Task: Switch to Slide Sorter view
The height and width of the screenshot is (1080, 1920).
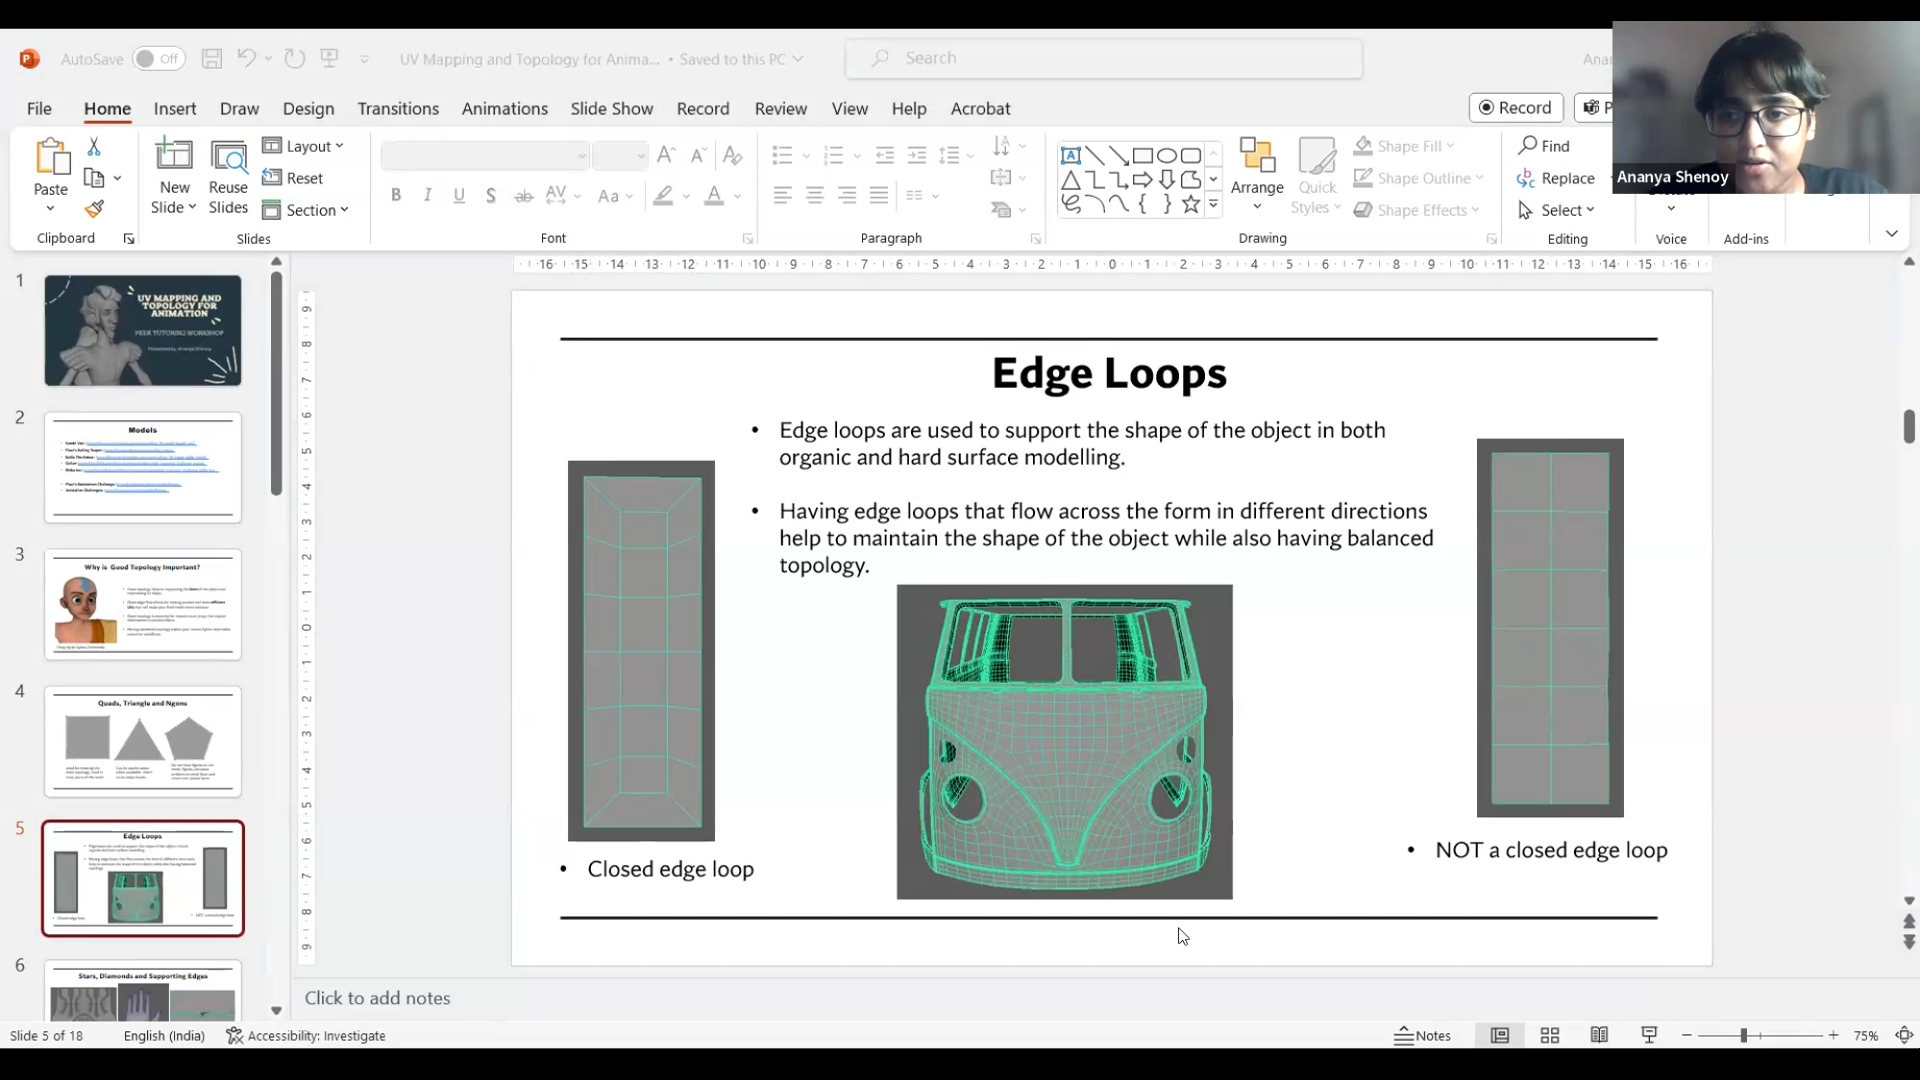Action: pos(1550,1036)
